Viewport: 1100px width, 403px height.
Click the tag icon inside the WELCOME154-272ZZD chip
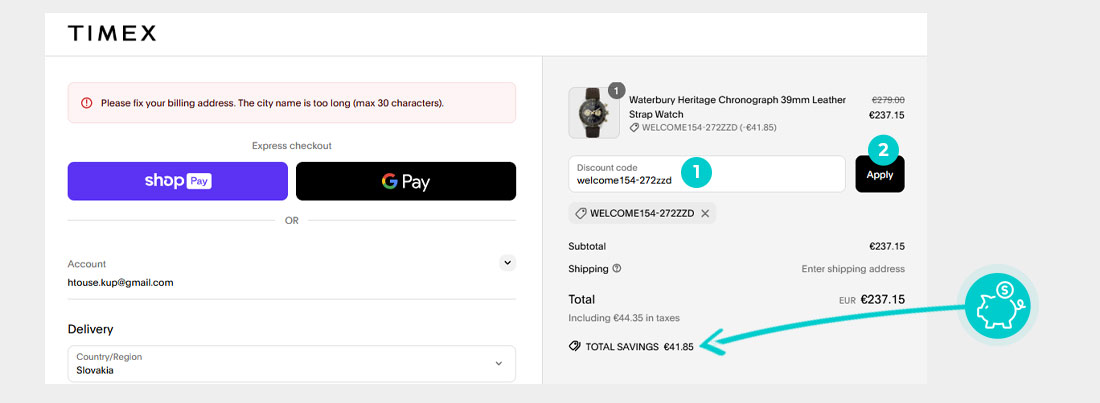[580, 213]
